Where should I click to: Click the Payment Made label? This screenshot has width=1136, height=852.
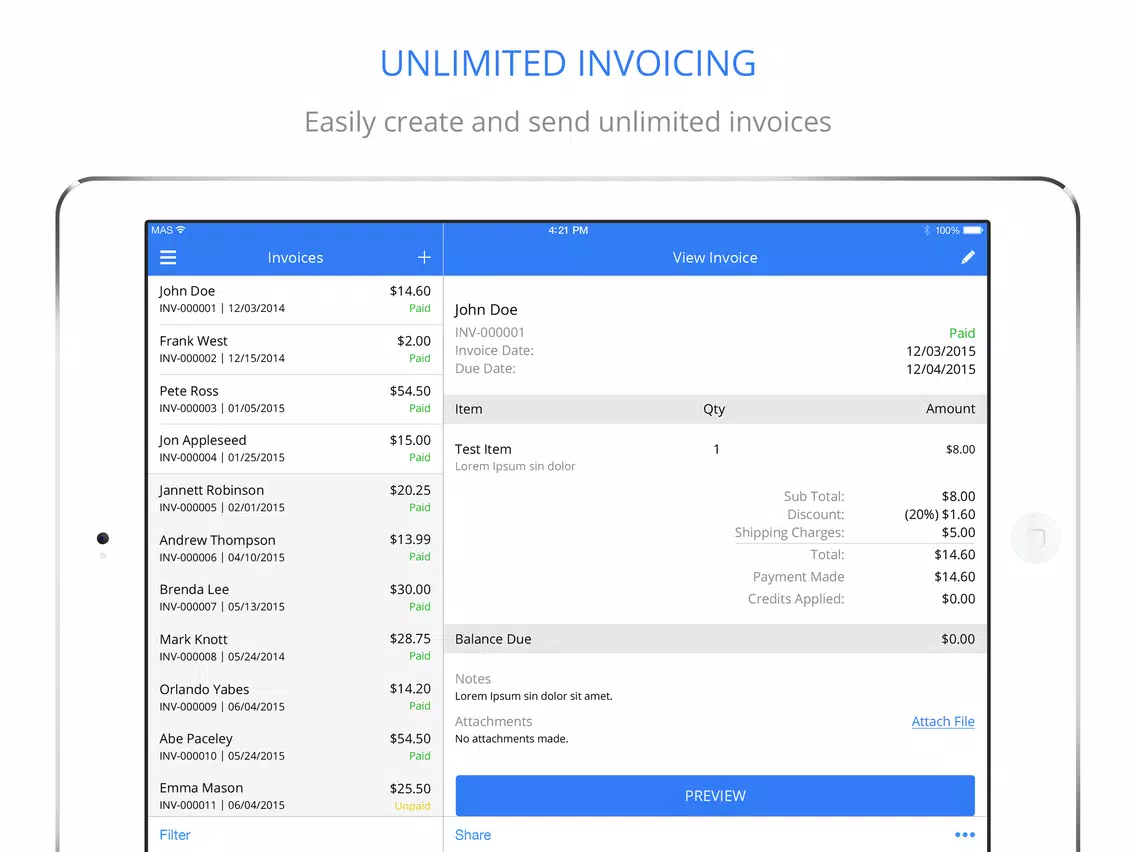[798, 577]
